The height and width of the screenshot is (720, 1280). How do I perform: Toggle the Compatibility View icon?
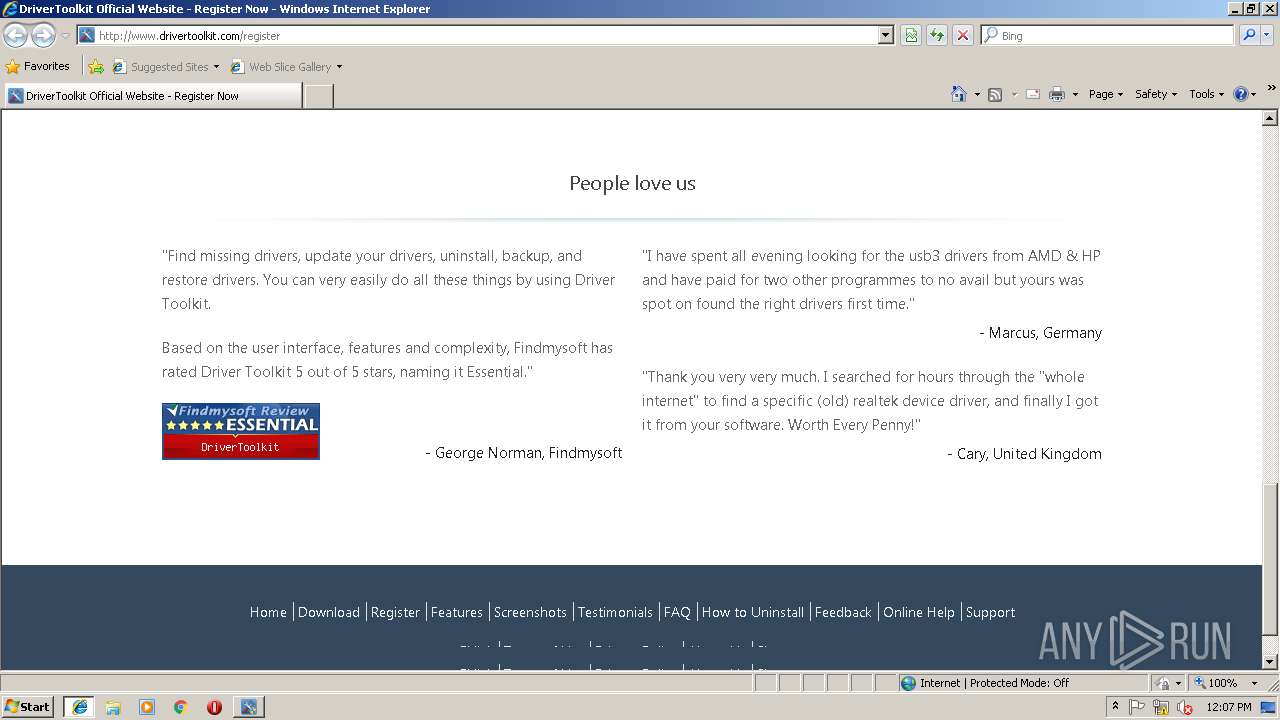(911, 35)
